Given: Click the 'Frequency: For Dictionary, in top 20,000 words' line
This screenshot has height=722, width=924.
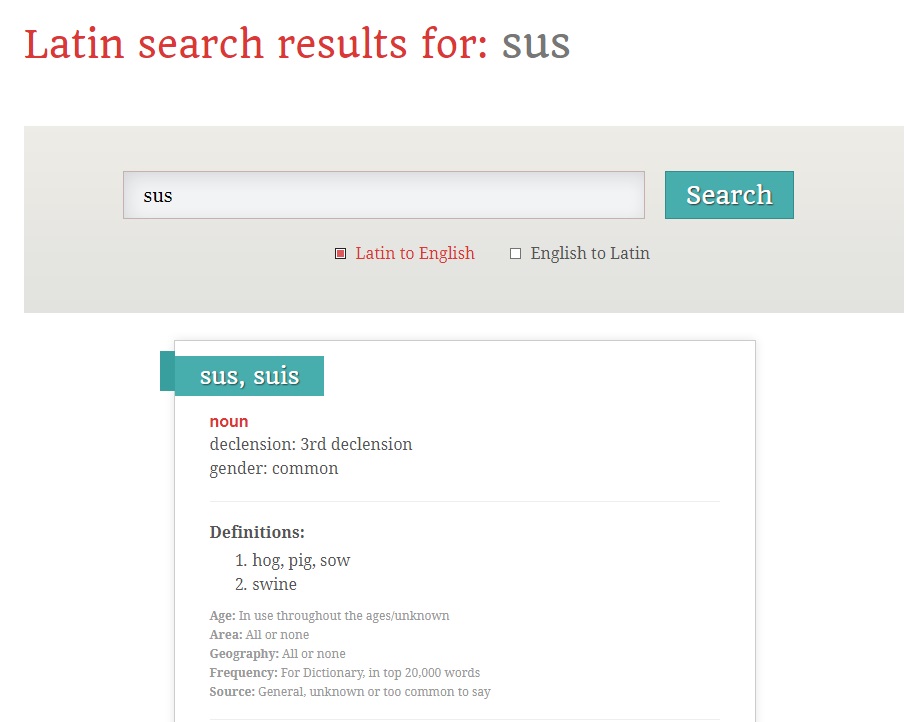Looking at the screenshot, I should [x=345, y=672].
